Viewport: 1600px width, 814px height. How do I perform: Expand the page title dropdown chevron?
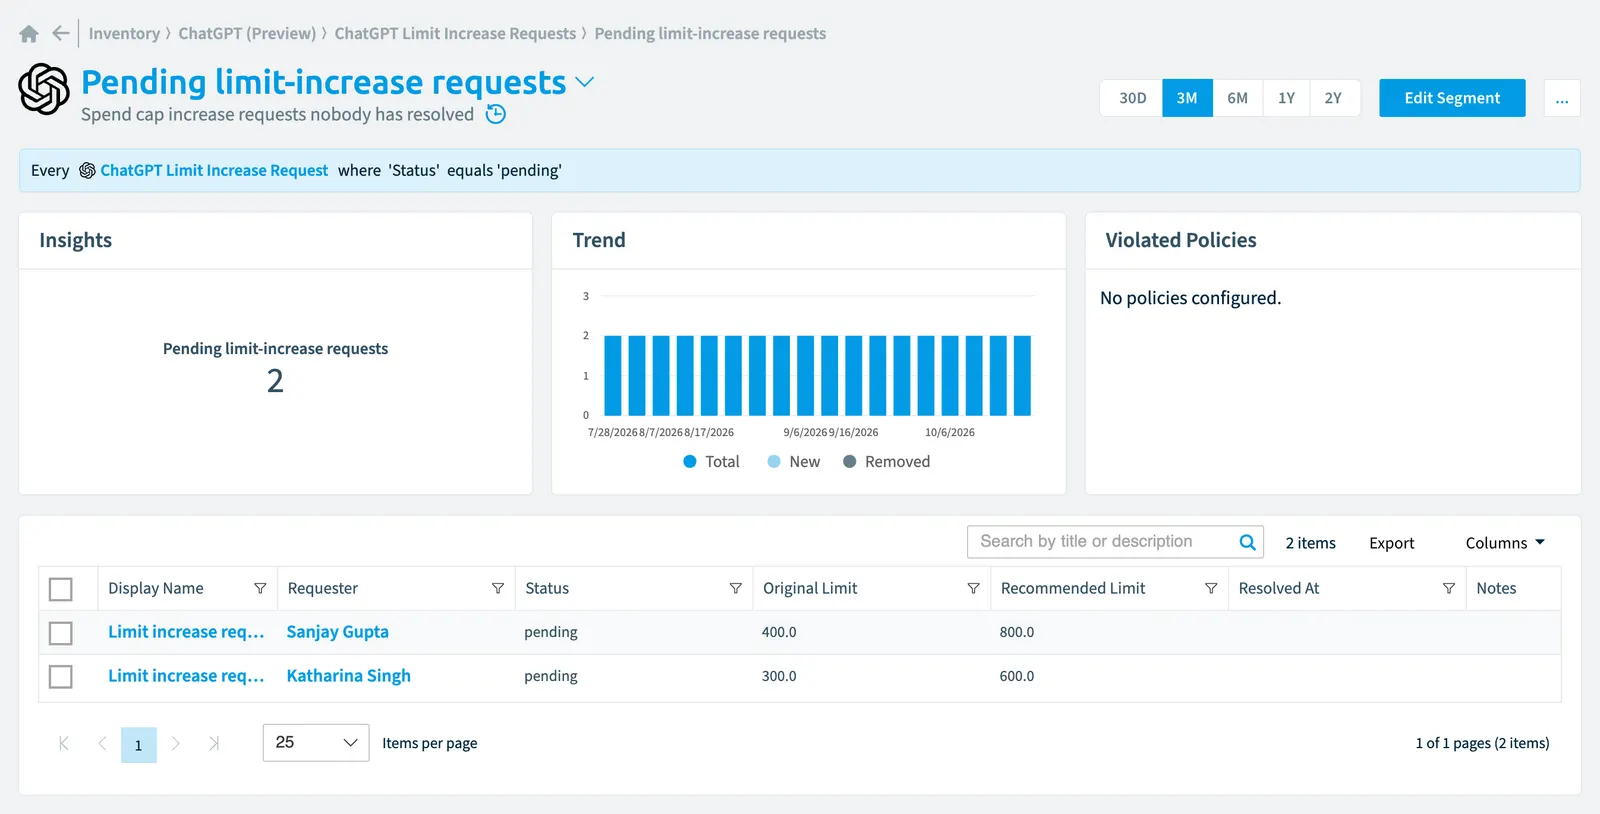click(x=585, y=82)
